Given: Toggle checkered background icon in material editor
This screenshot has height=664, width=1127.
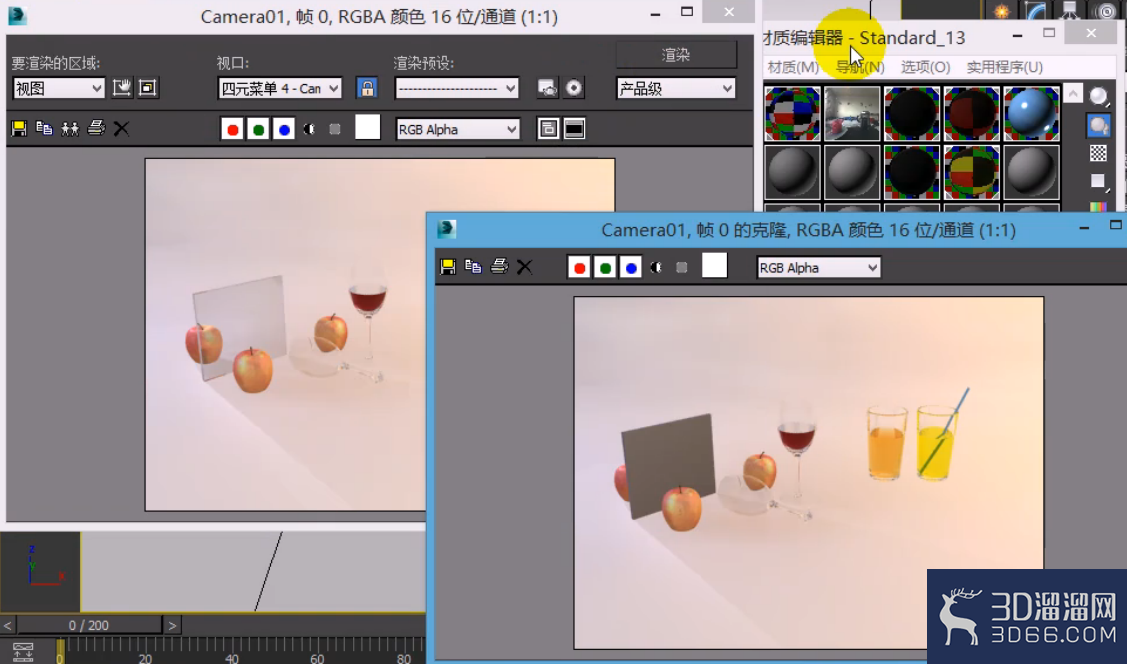Looking at the screenshot, I should point(1098,153).
